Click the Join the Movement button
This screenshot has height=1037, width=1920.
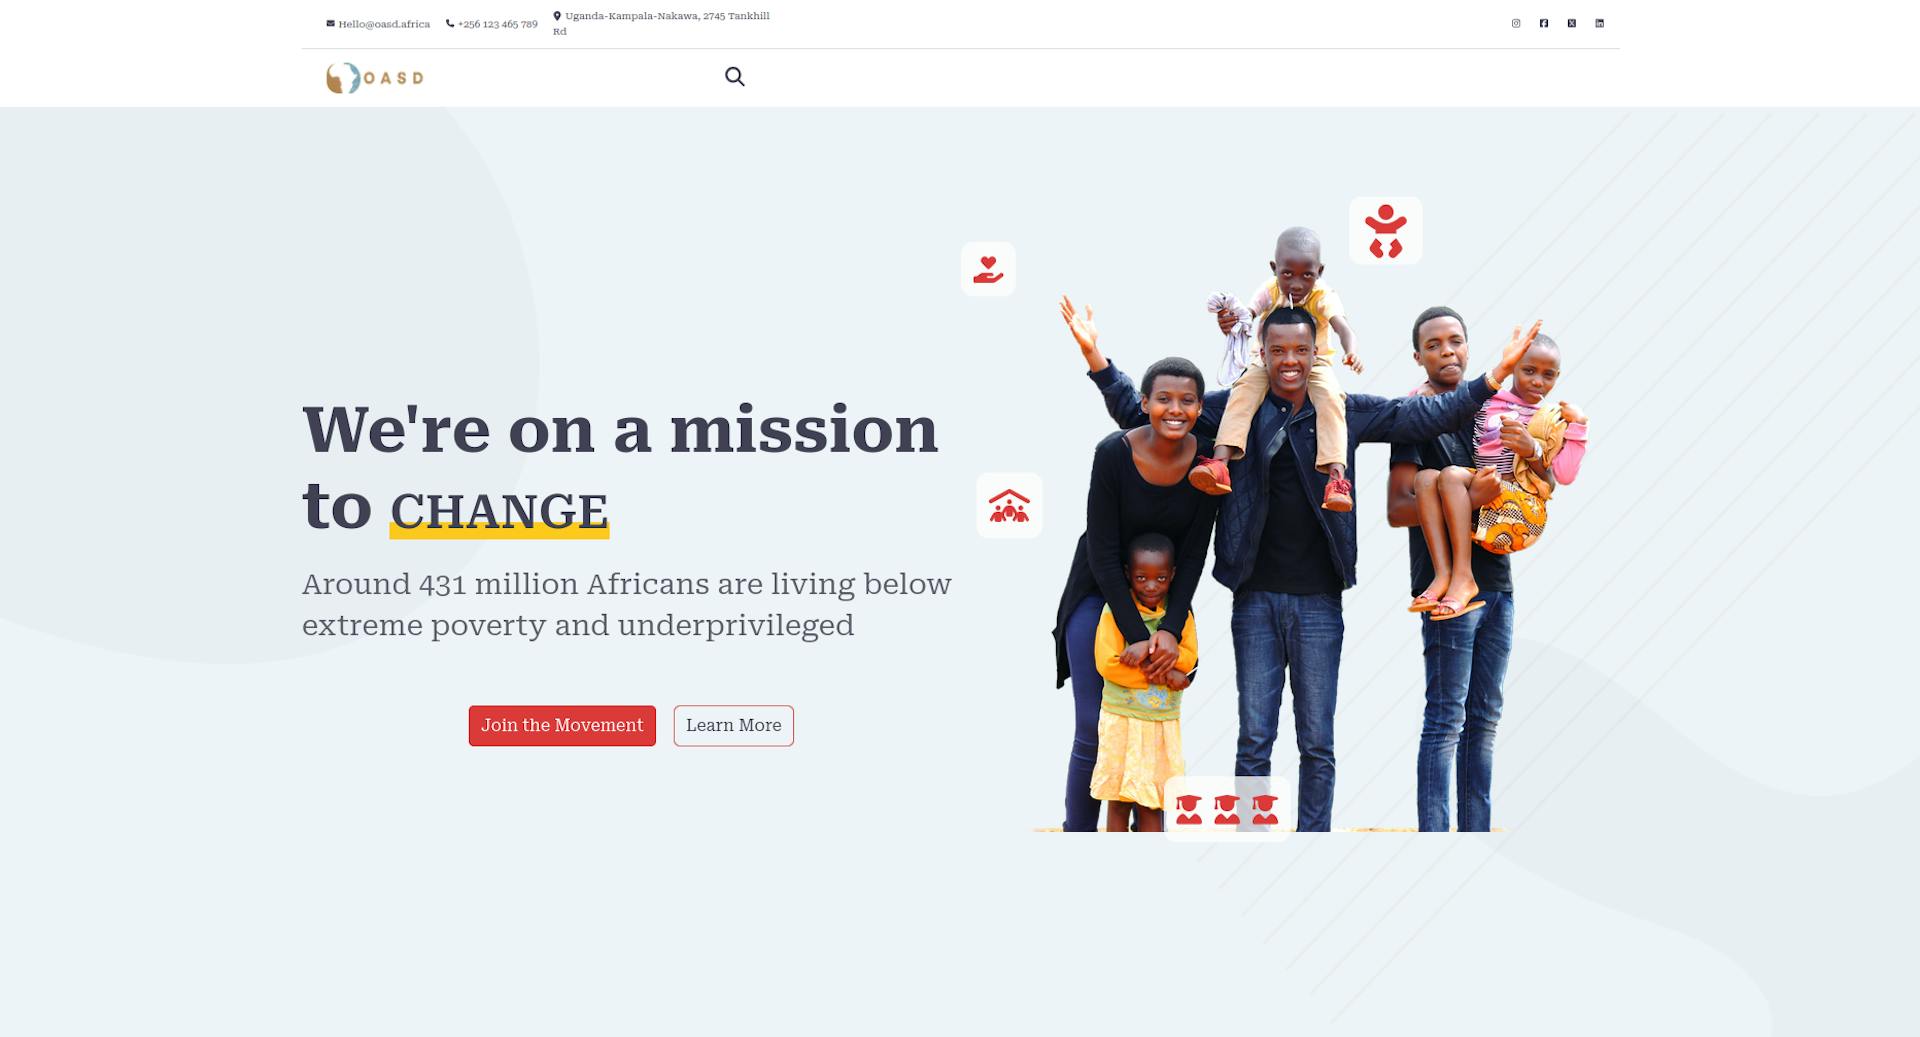(562, 726)
